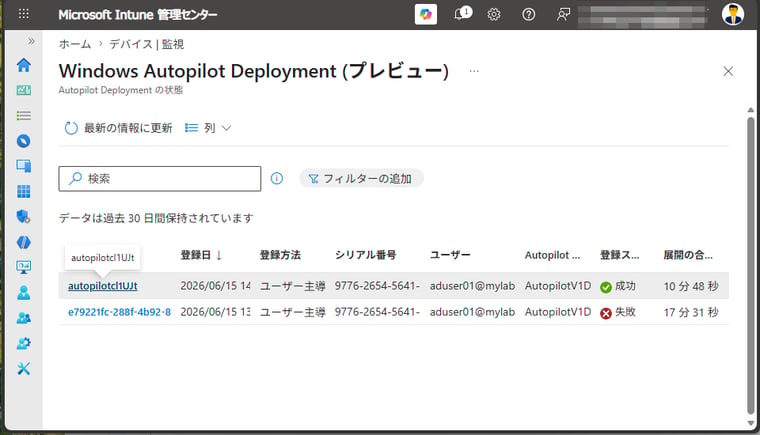Open Users in the sidebar
The height and width of the screenshot is (435, 760).
(23, 292)
